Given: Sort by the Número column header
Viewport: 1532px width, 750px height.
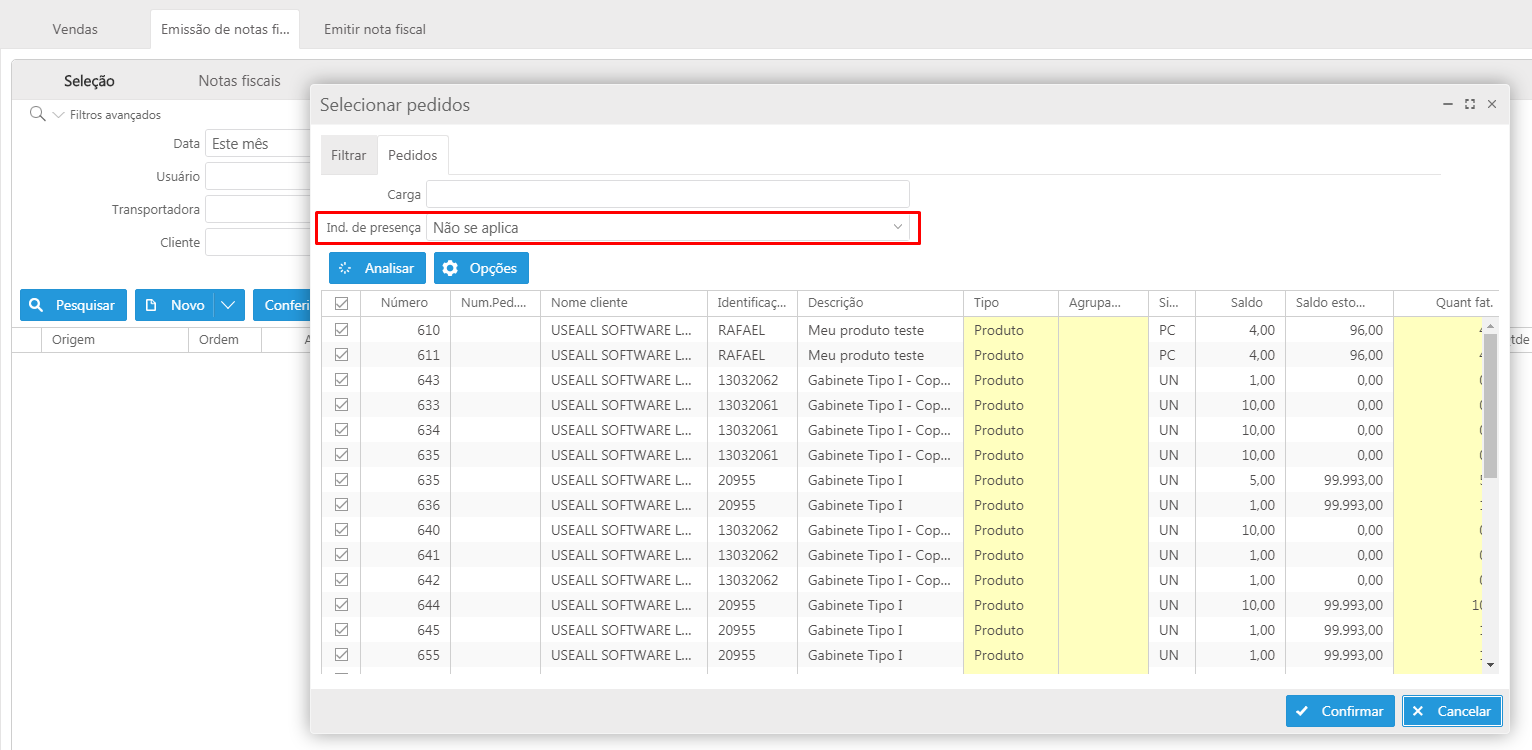Looking at the screenshot, I should (x=405, y=303).
